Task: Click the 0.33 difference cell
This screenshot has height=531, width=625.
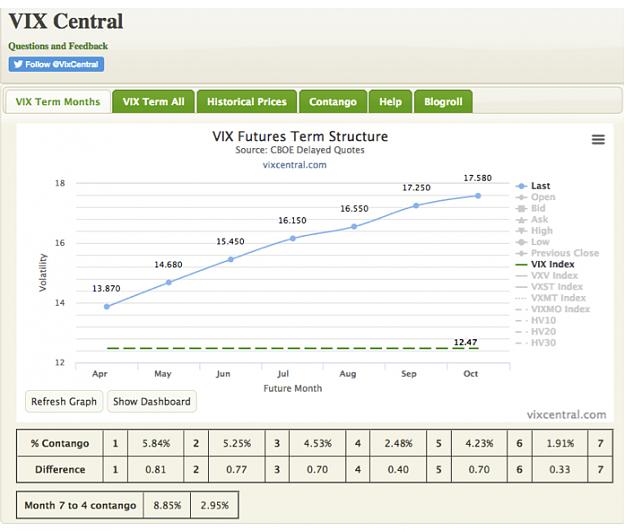Action: 560,470
